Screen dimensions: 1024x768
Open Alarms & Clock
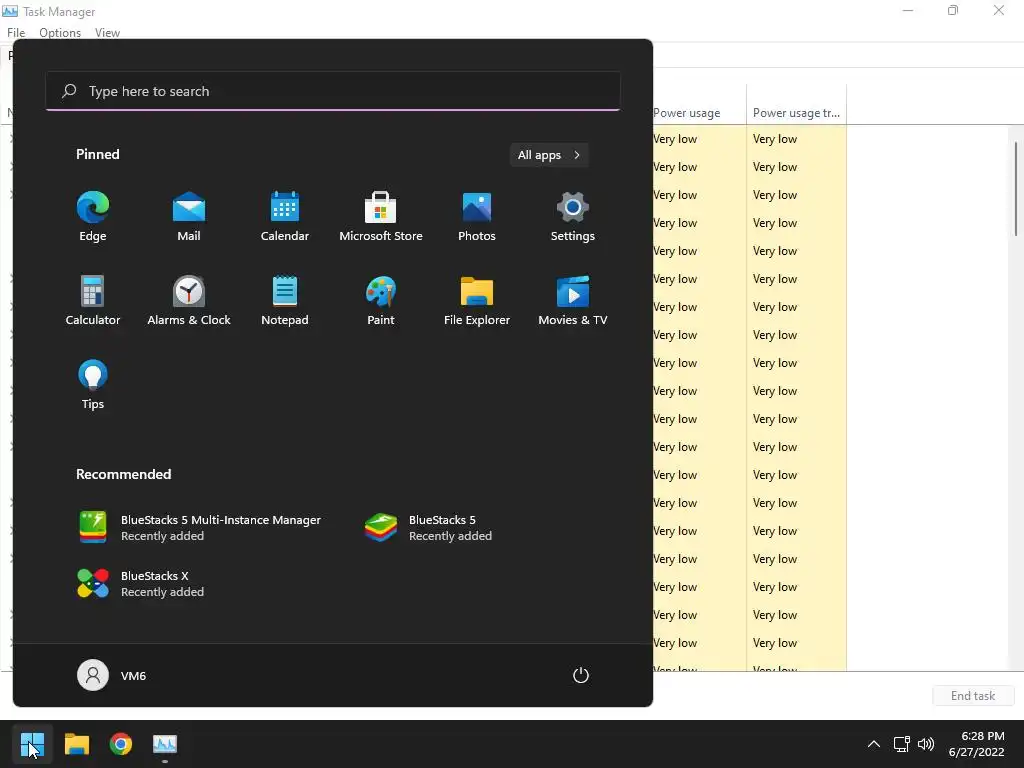189,301
